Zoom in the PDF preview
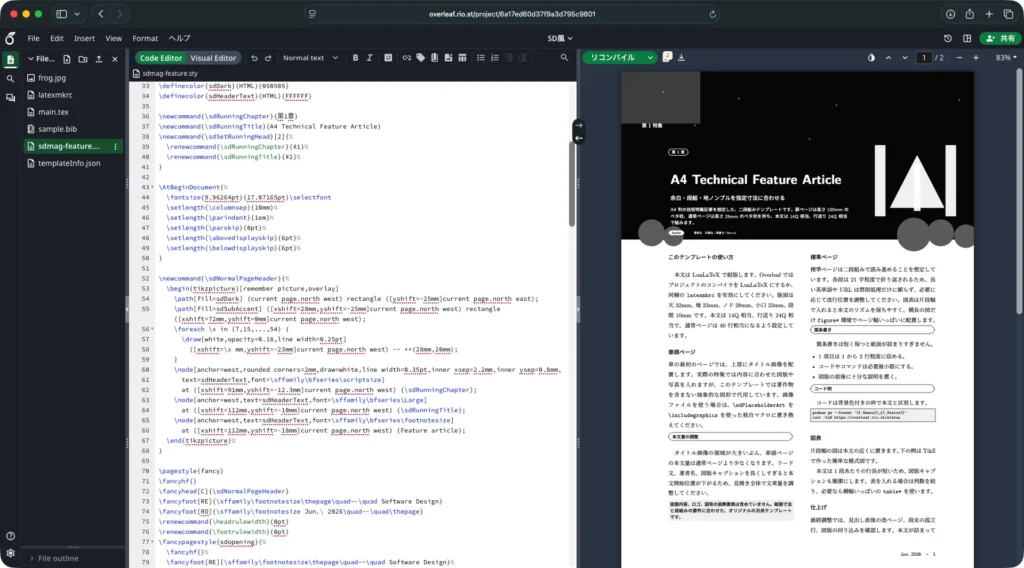This screenshot has width=1024, height=568. point(976,57)
